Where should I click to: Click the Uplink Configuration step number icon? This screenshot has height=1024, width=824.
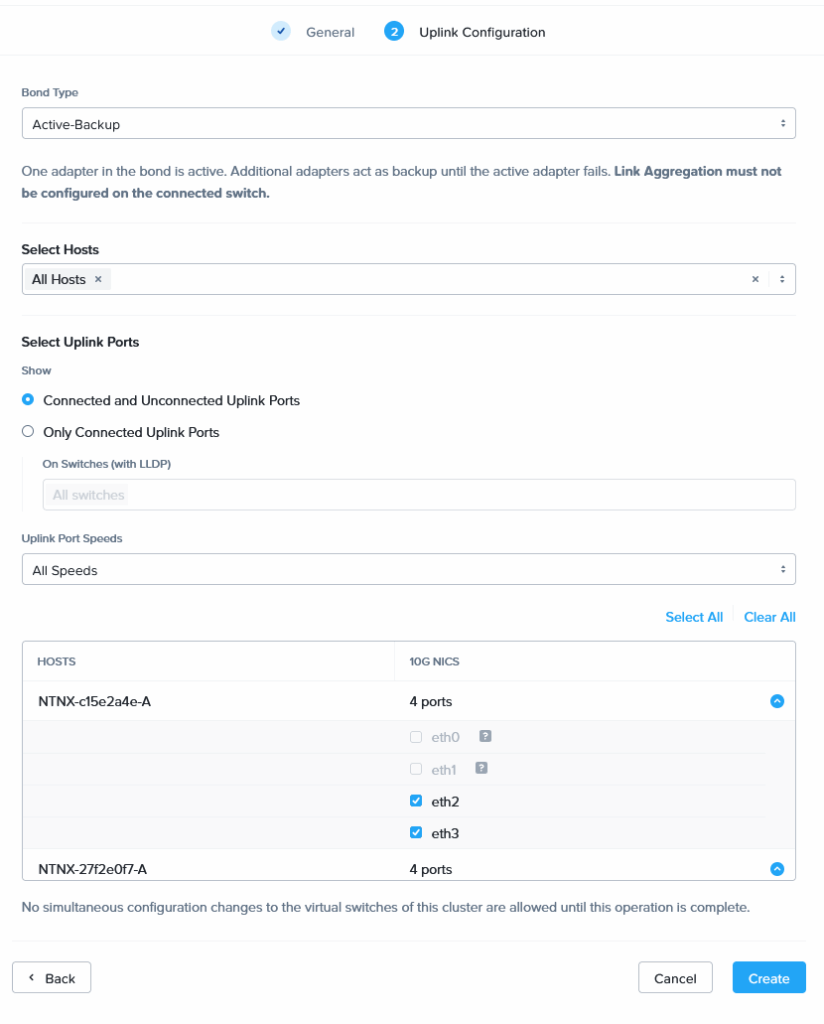394,32
